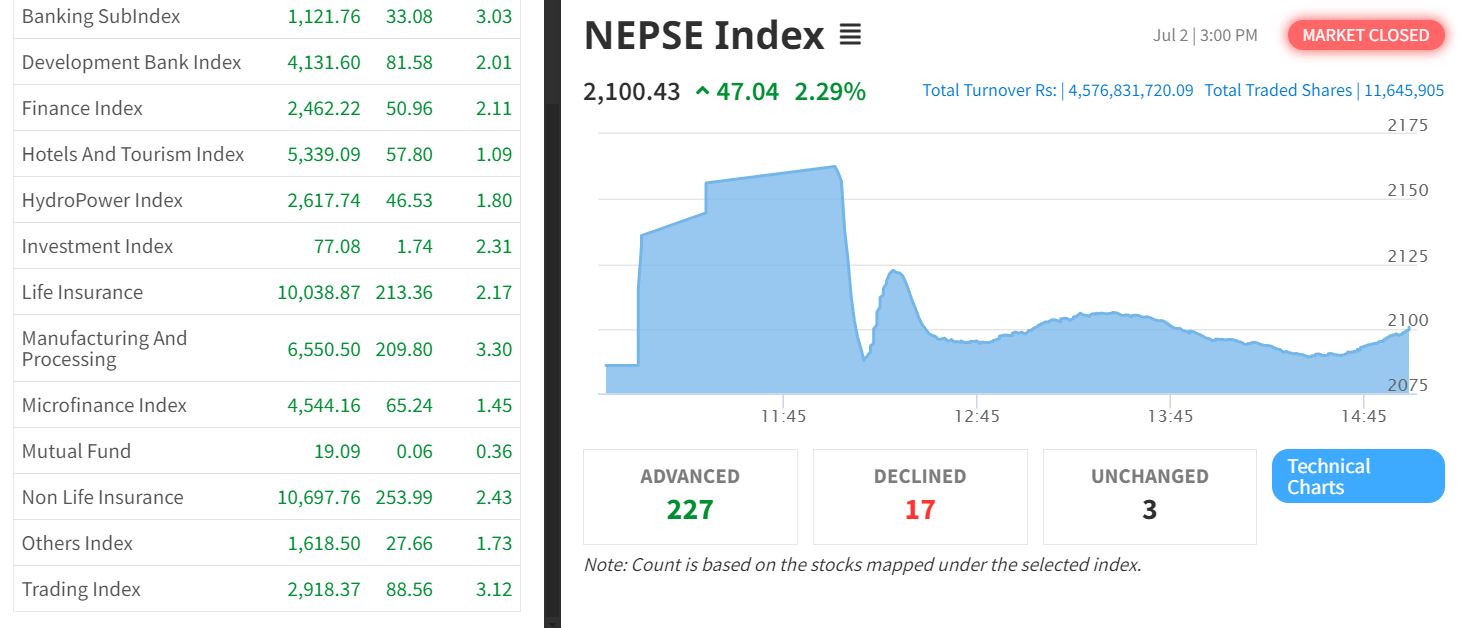
Task: Open the Life Insurance index row
Action: pos(267,292)
